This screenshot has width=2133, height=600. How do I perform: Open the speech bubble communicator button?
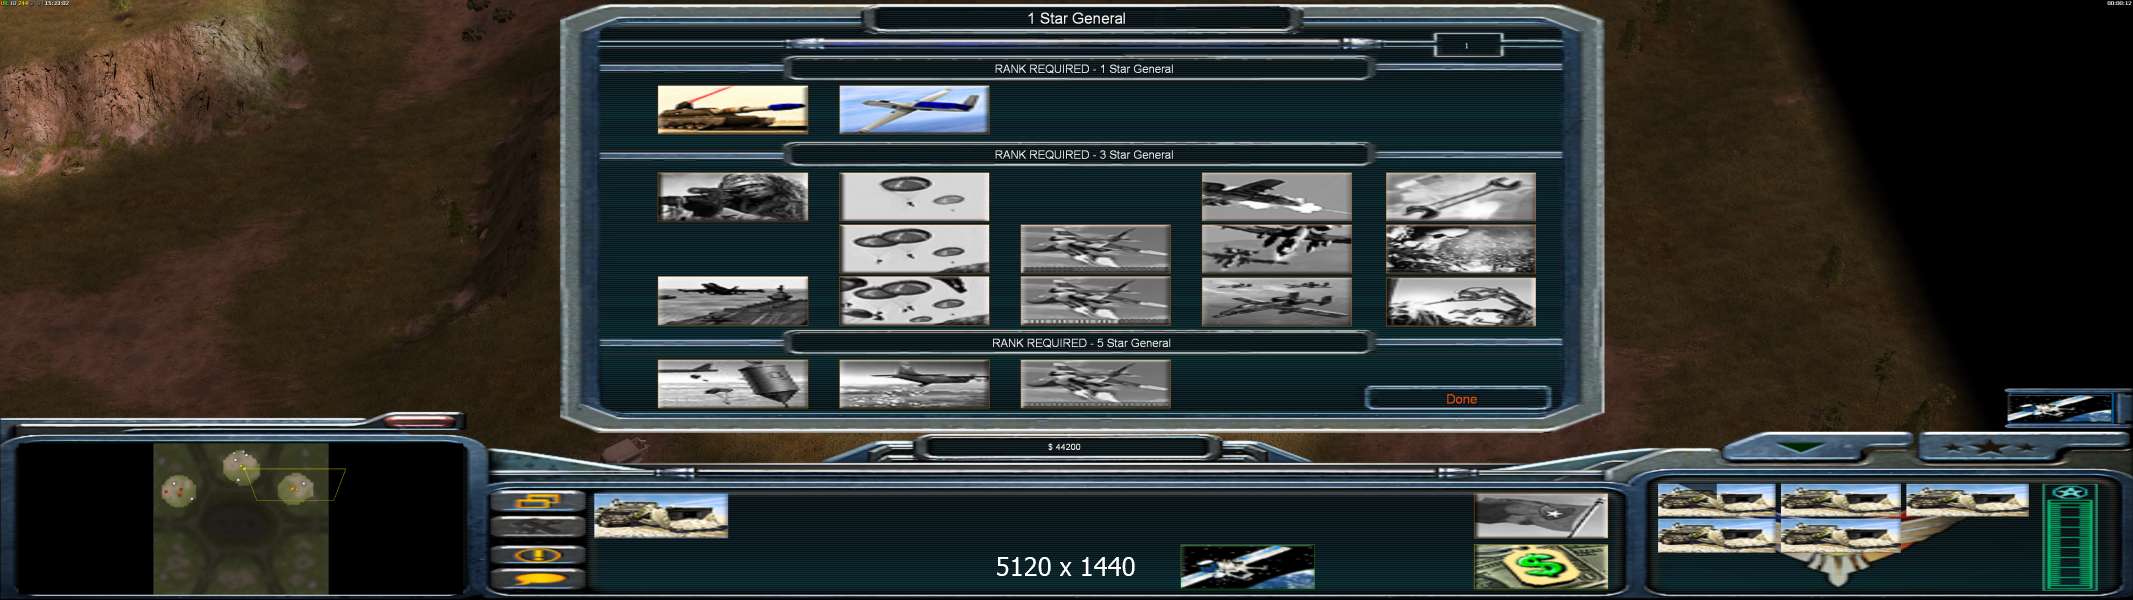538,578
